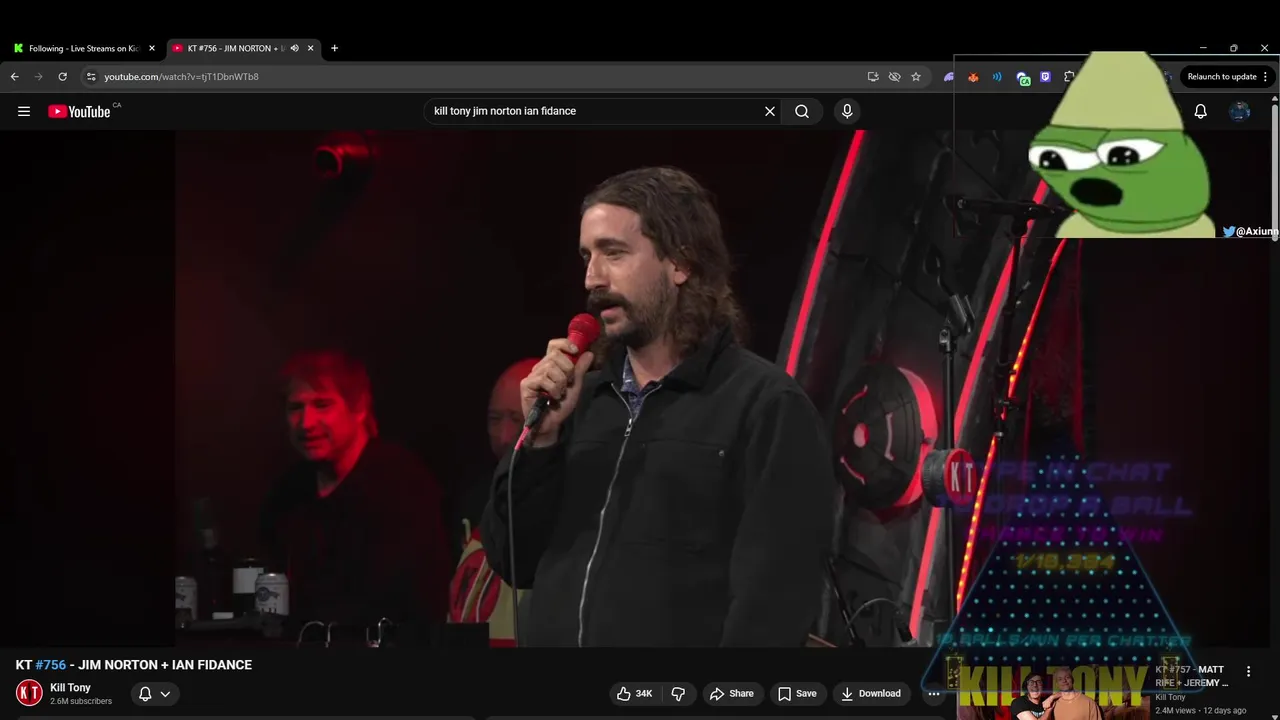Like the video (34K)
Image resolution: width=1280 pixels, height=720 pixels.
(x=634, y=693)
